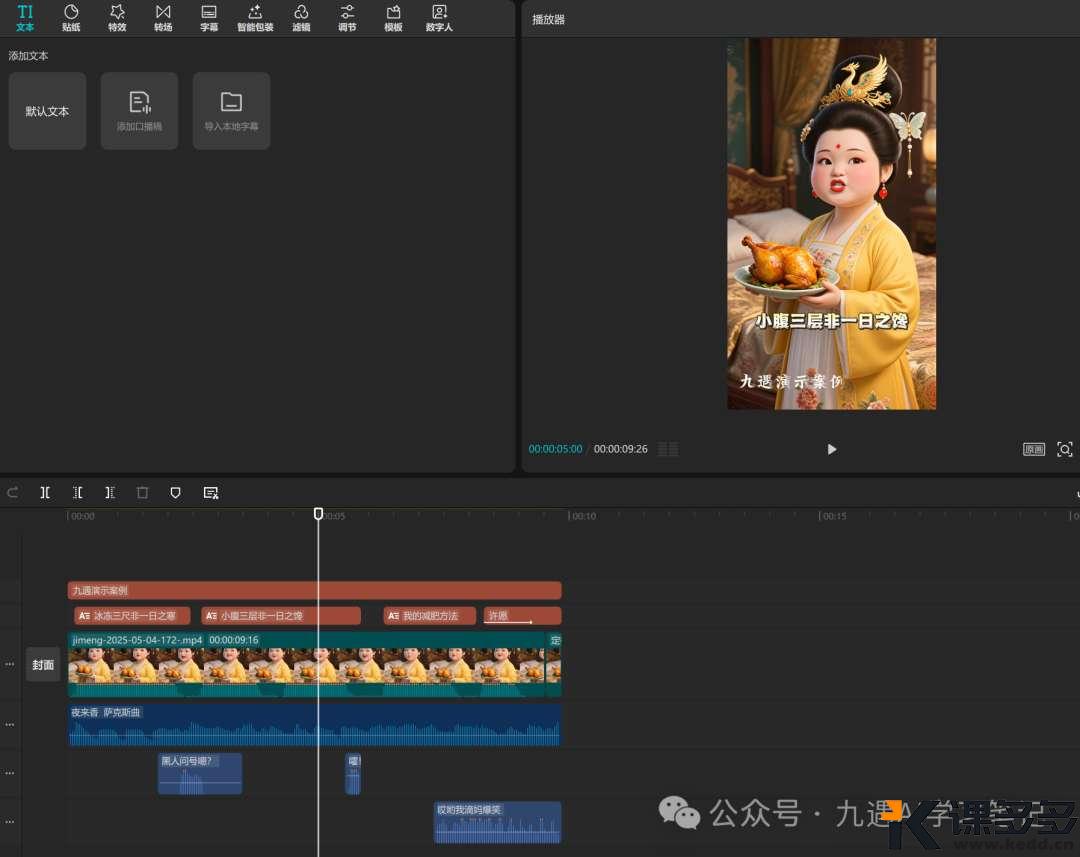Open options menu for the video track
The width and height of the screenshot is (1080, 857).
[x=9, y=663]
